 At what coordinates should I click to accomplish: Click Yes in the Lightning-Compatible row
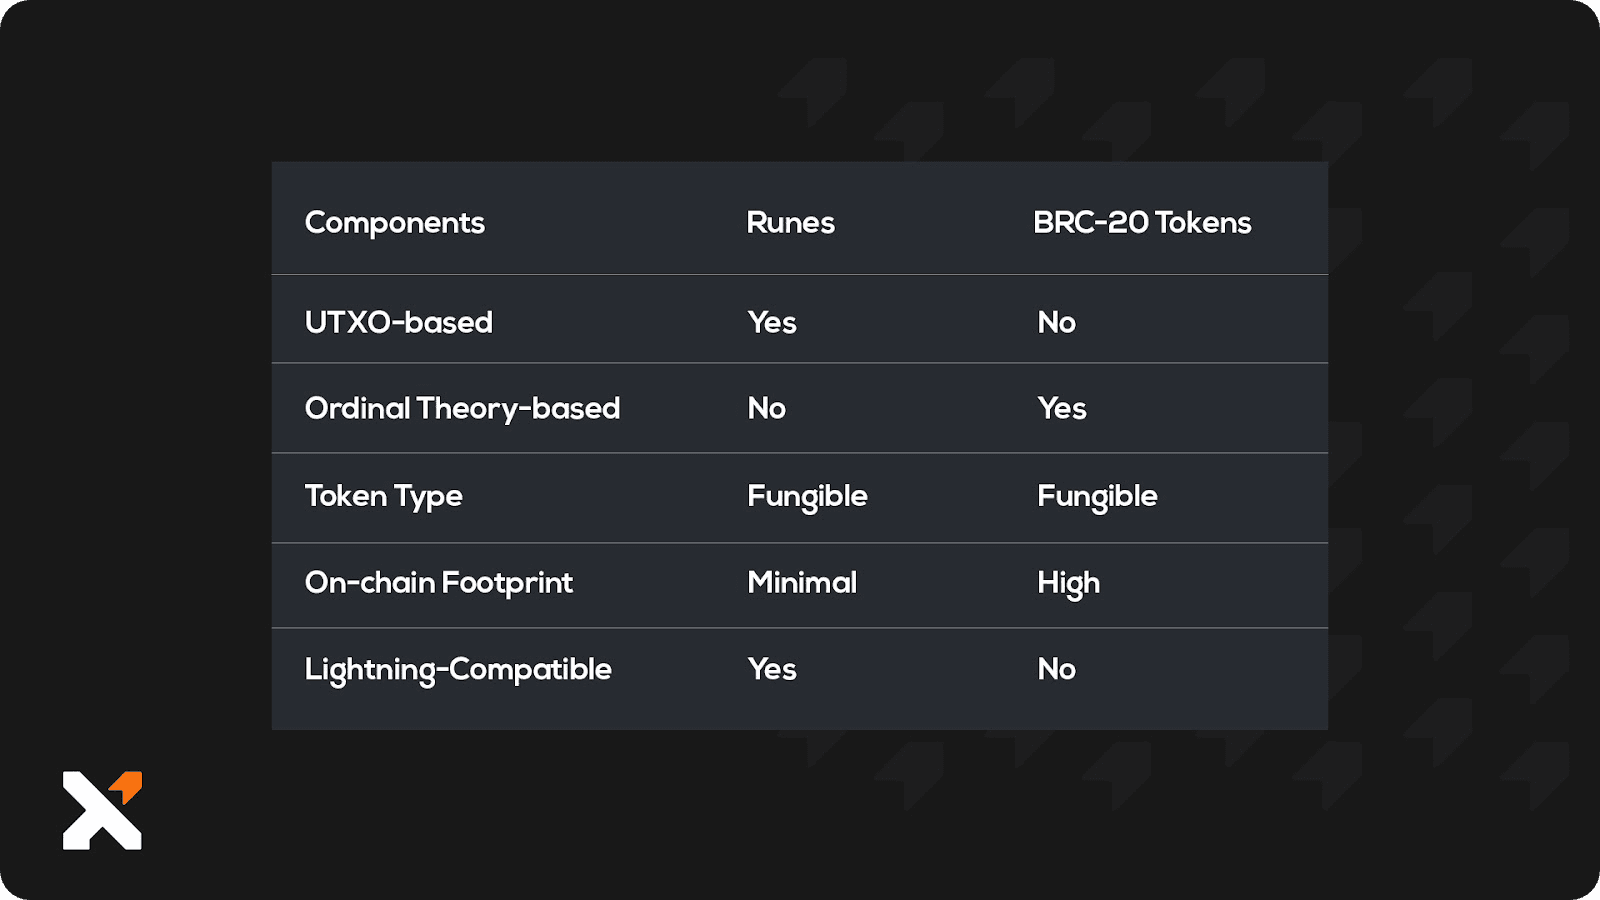[x=772, y=669]
